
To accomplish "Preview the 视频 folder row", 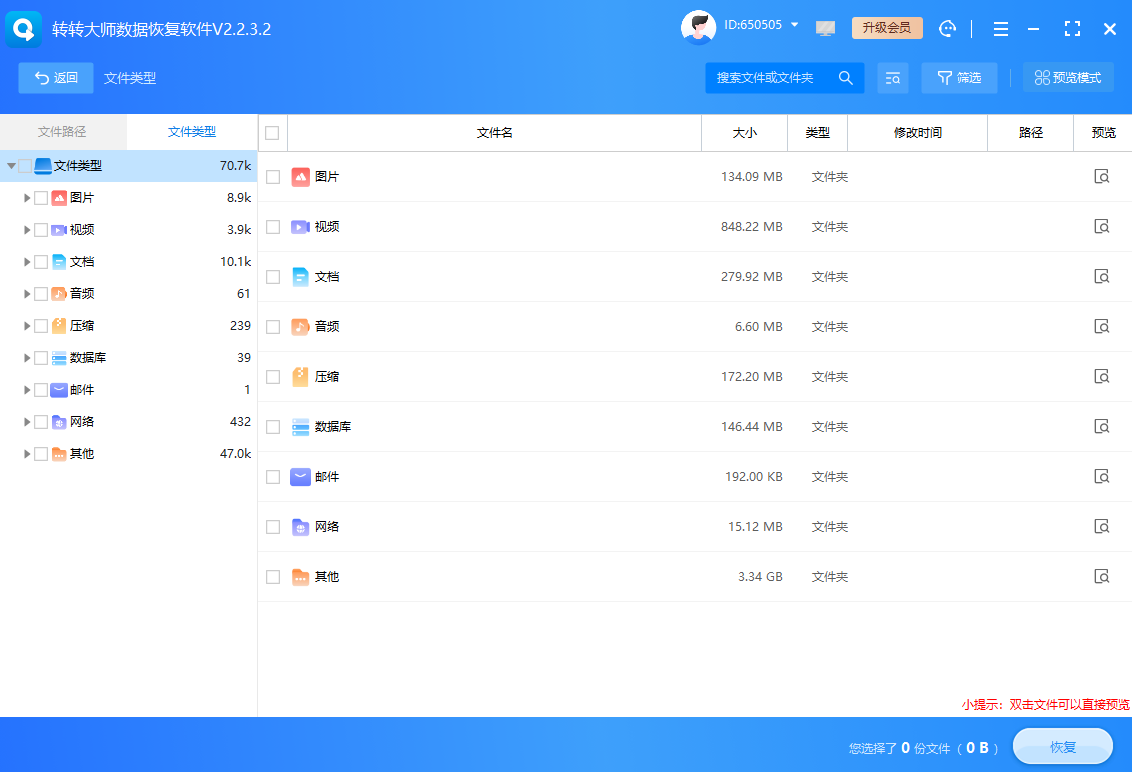I will (1102, 227).
